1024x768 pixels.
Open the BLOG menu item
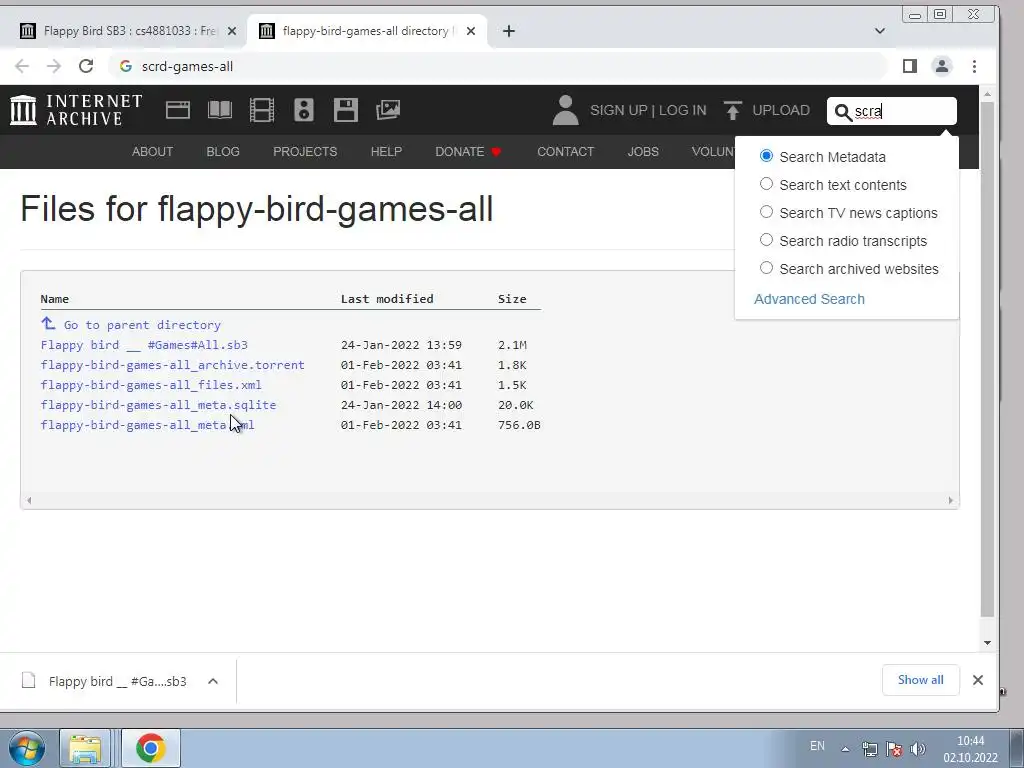coord(223,152)
